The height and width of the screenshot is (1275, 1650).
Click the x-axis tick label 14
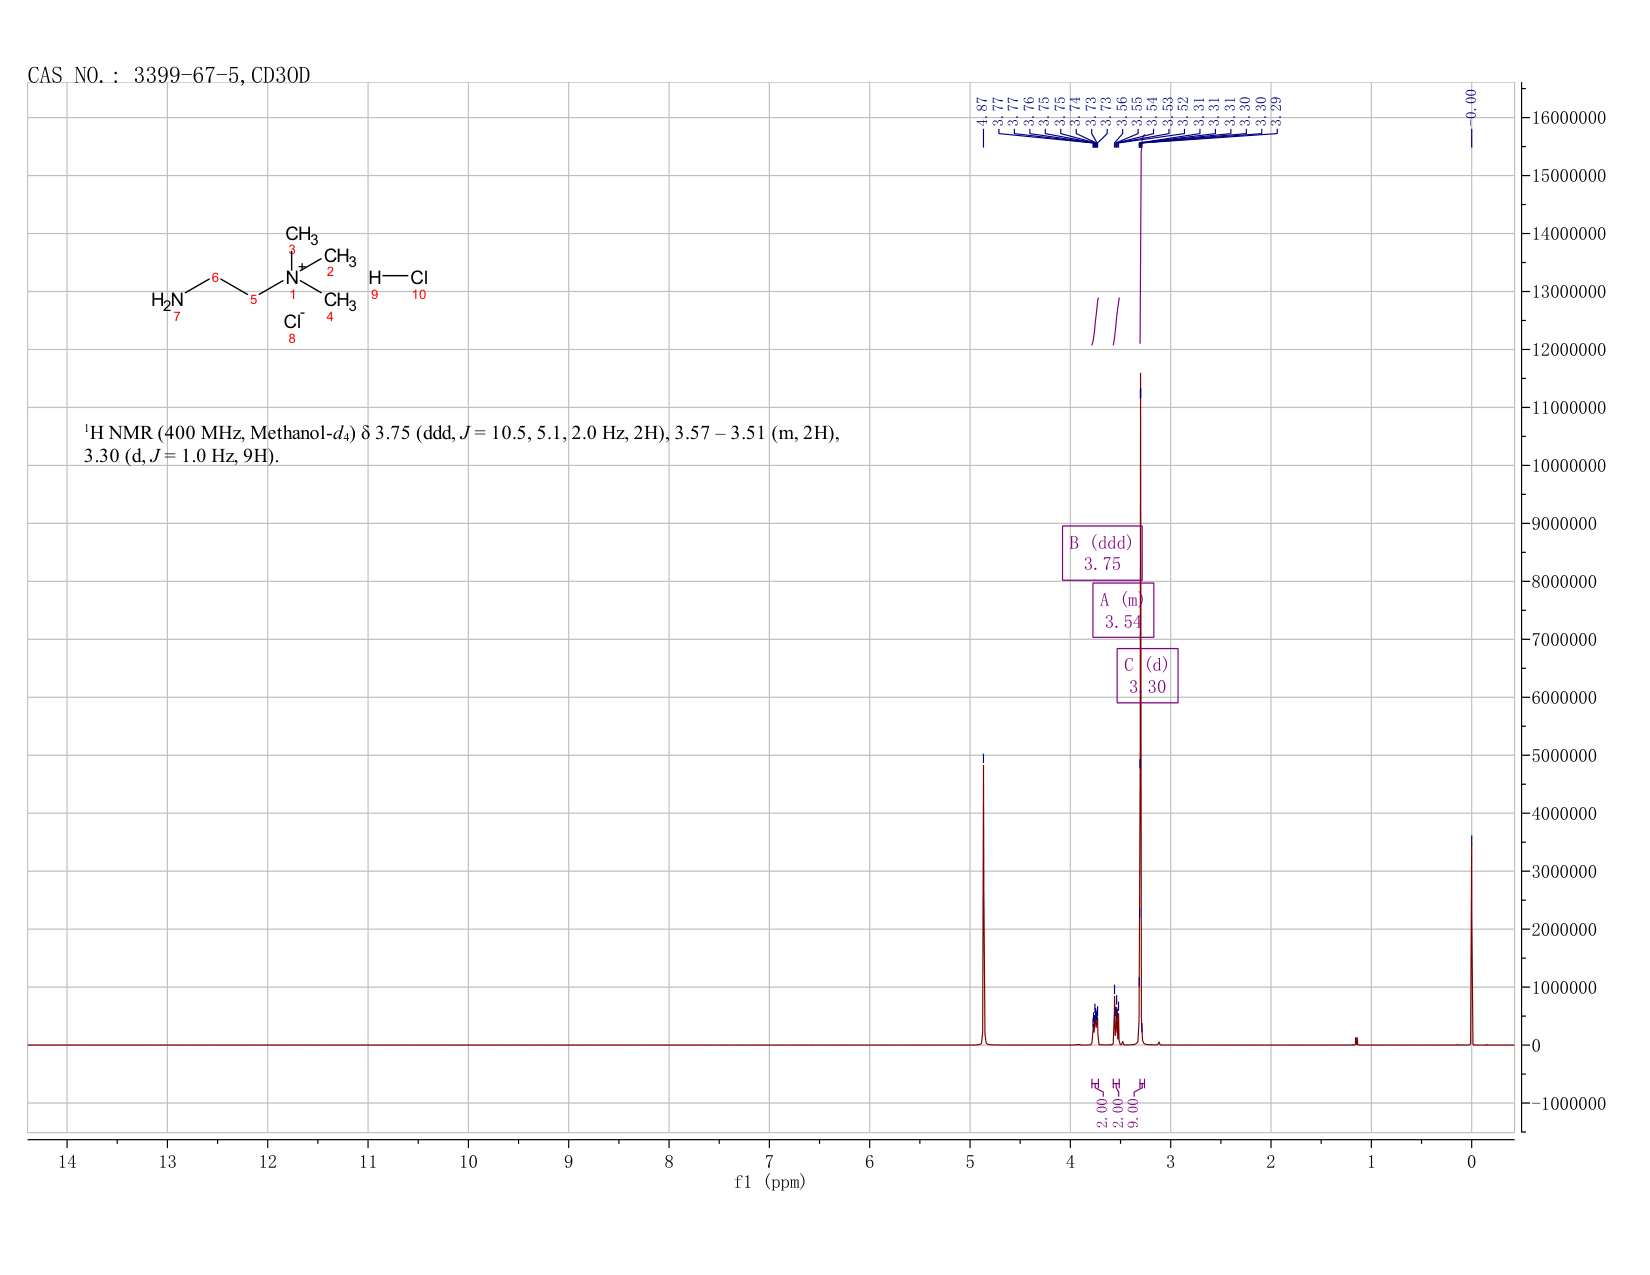click(x=67, y=1161)
